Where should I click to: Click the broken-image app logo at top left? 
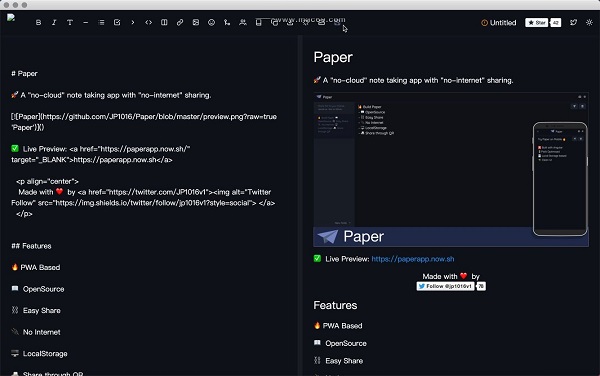11,18
